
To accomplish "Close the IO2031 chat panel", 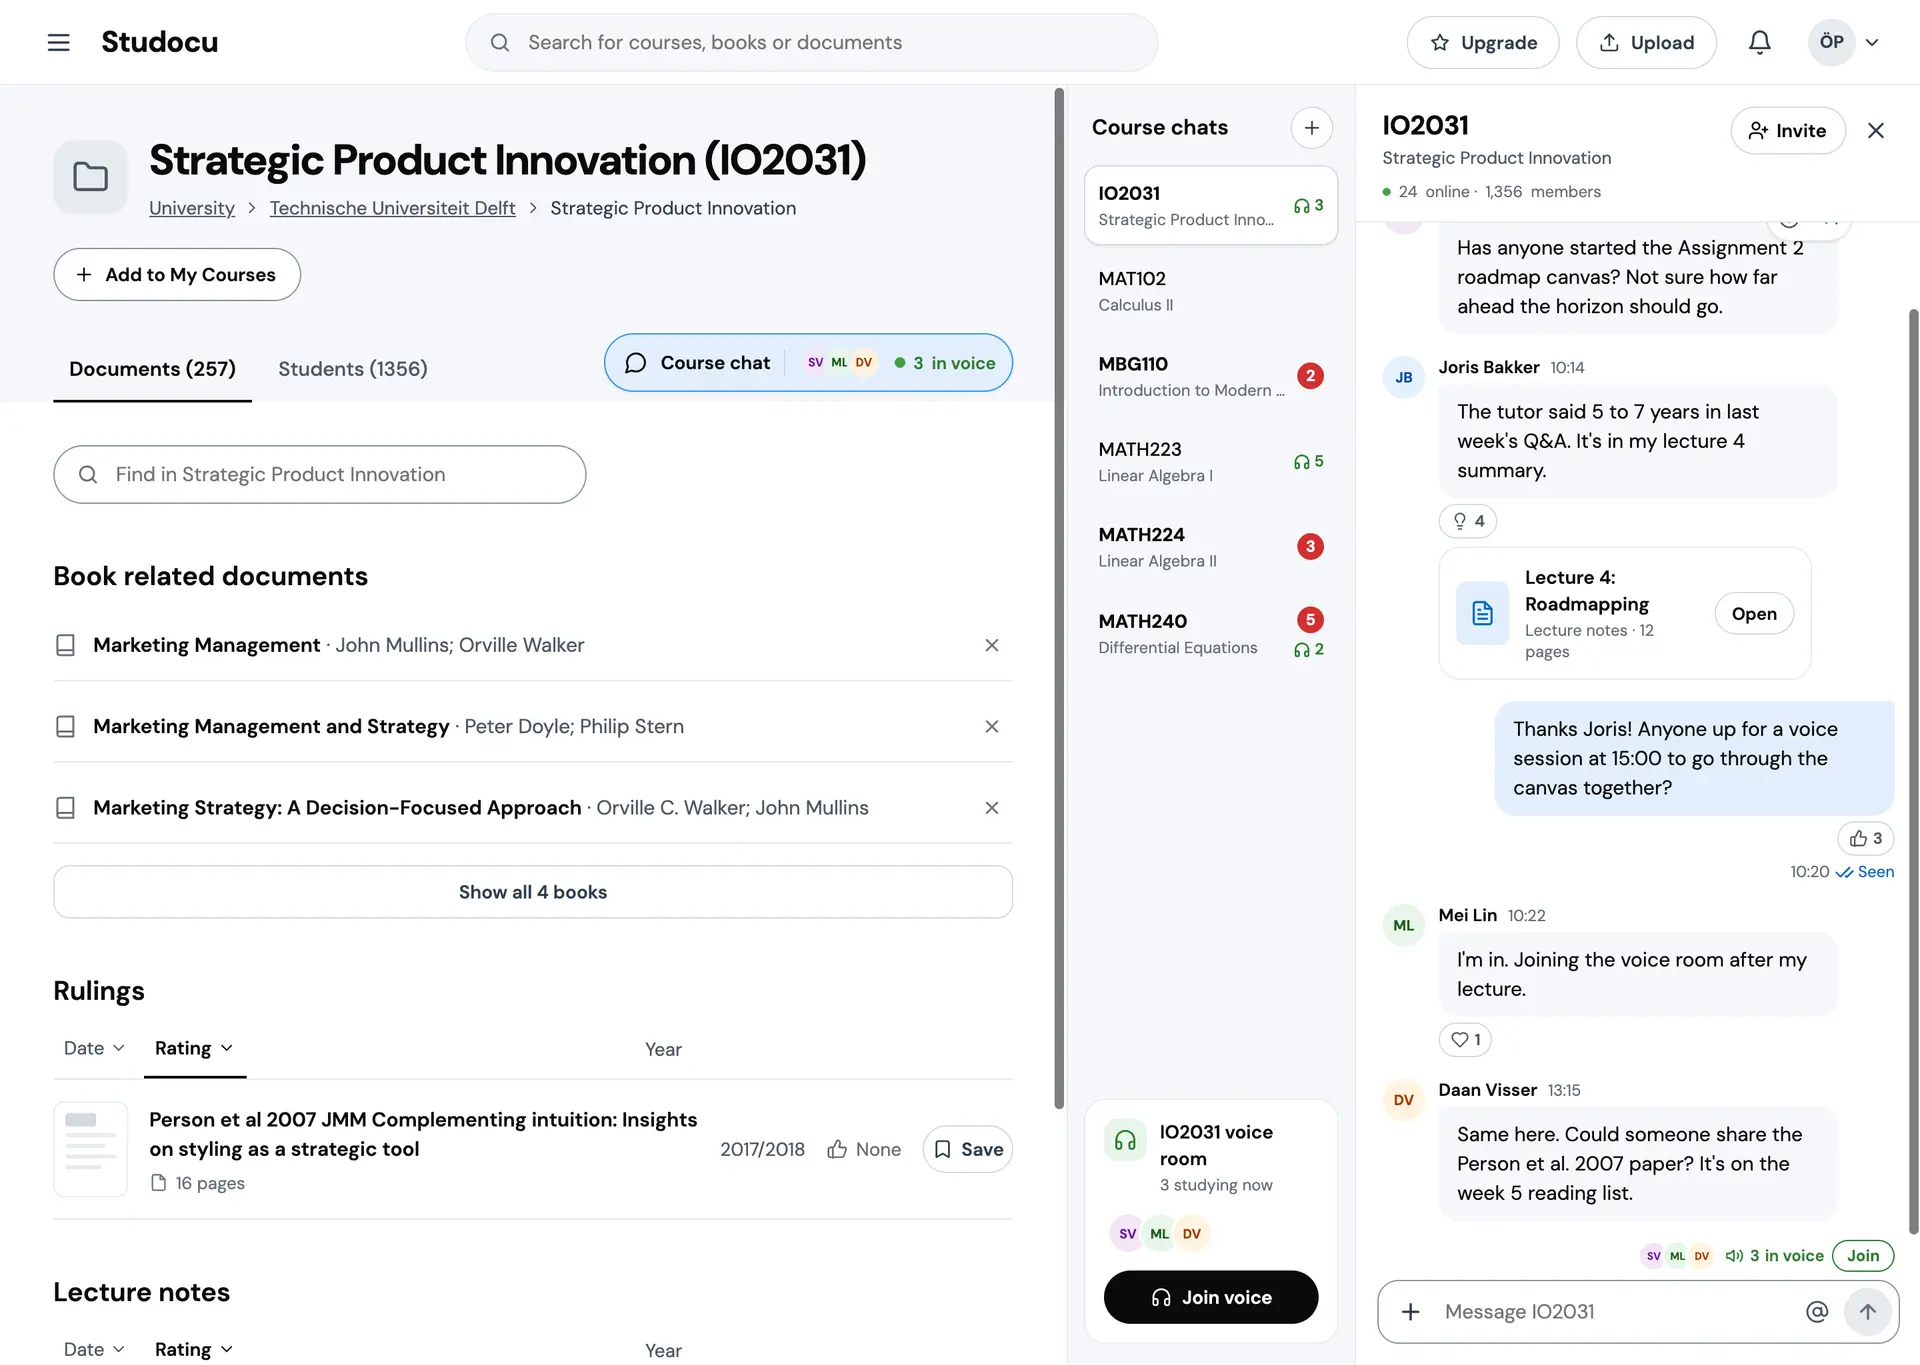I will tap(1876, 130).
